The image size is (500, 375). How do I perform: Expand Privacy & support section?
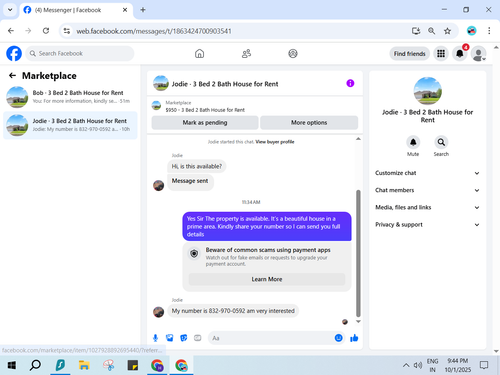pos(427,225)
